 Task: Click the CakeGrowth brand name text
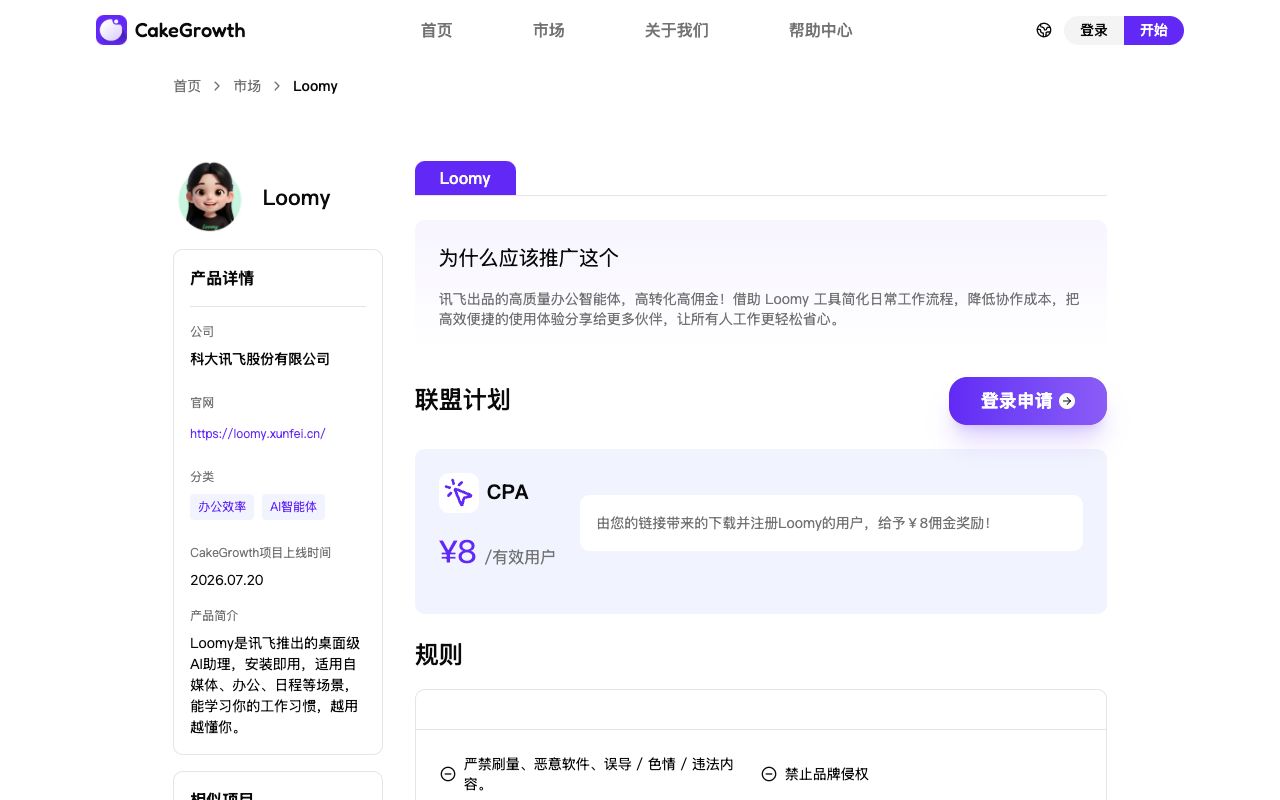tap(190, 30)
